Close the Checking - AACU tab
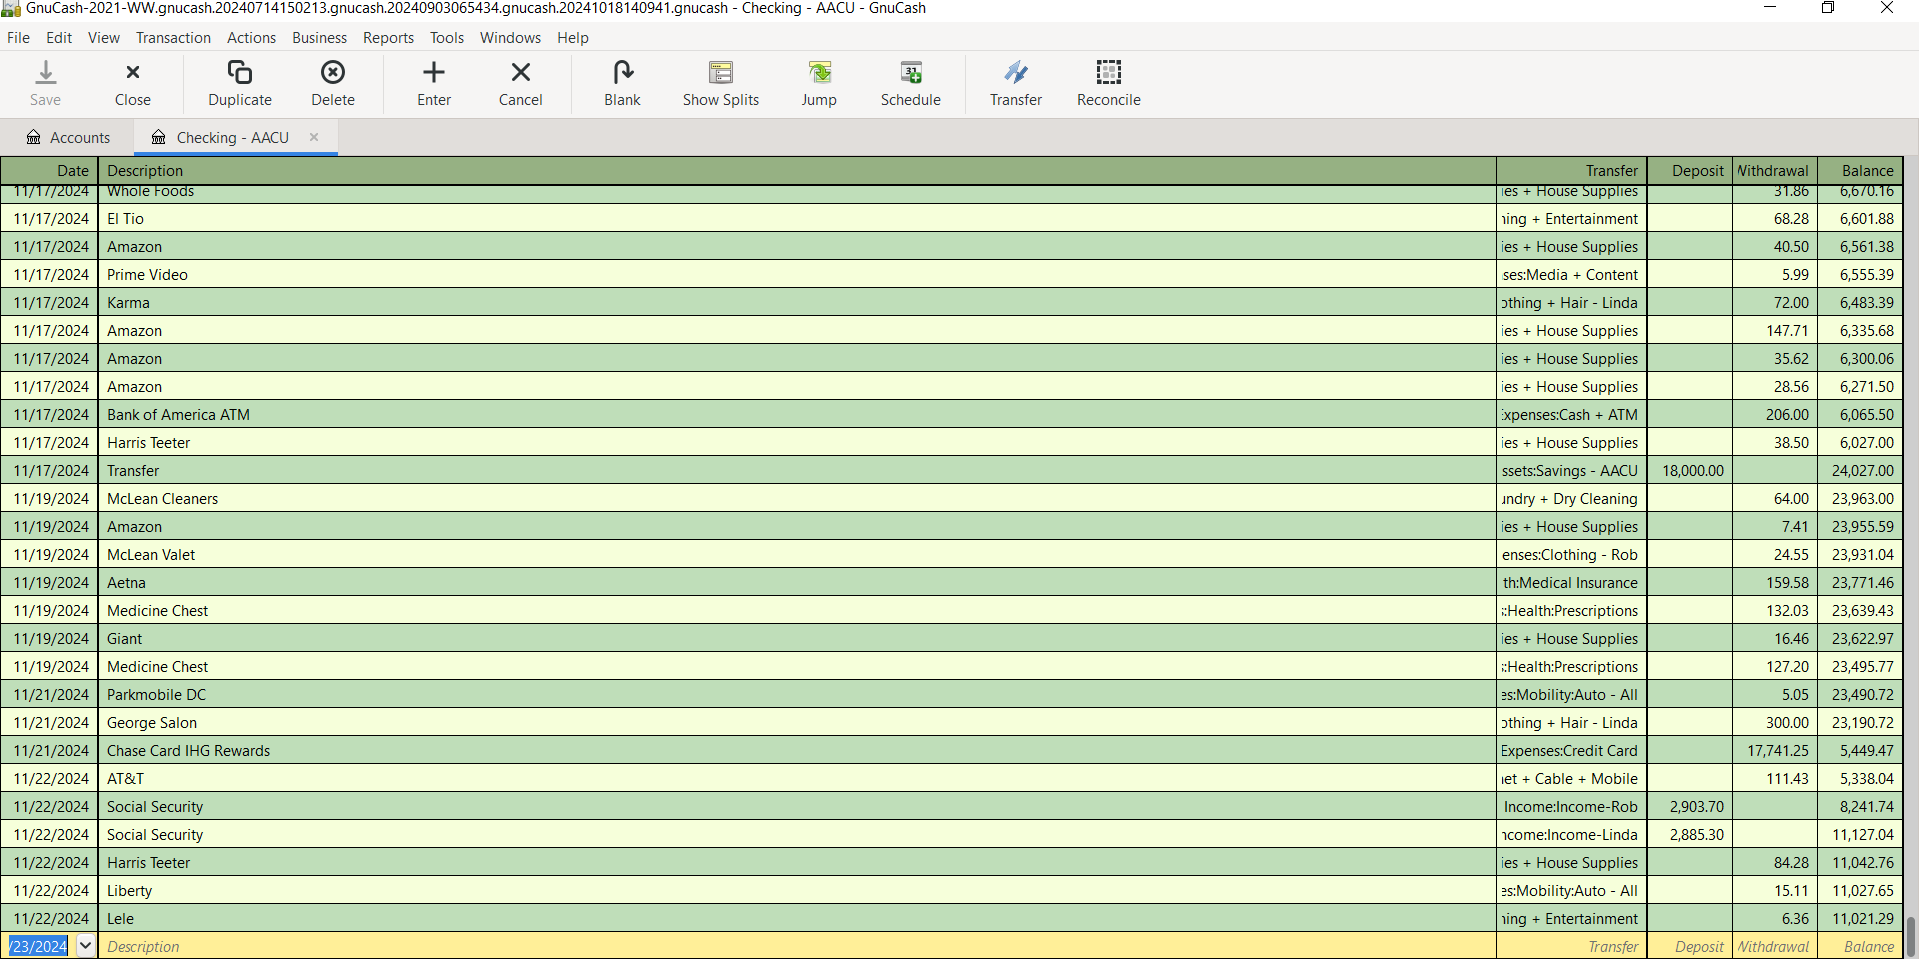The image size is (1919, 959). click(x=314, y=137)
